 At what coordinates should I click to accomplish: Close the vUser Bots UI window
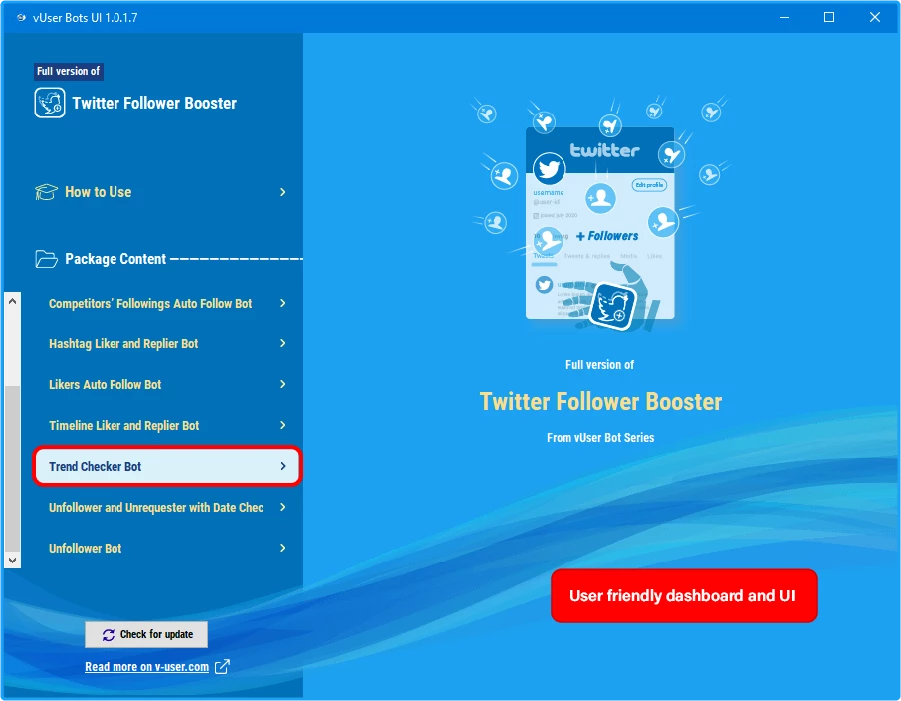(875, 17)
